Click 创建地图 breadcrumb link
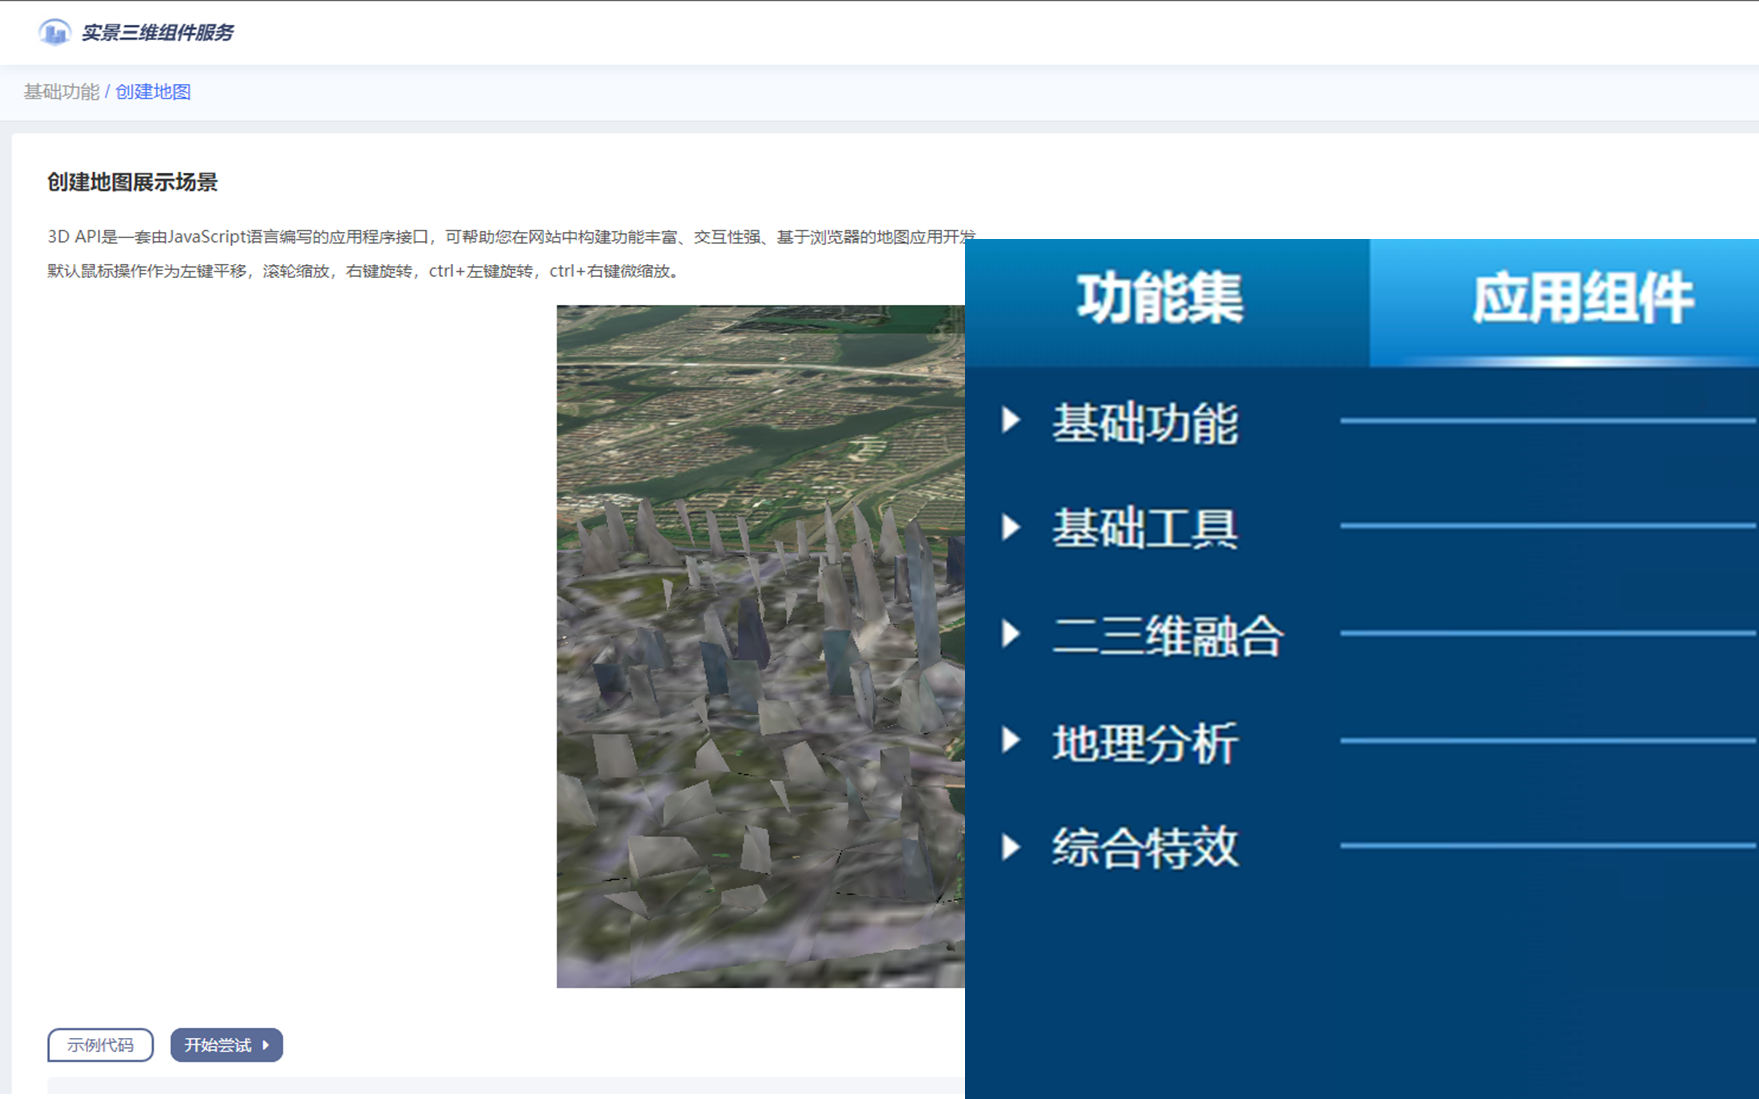Screen dimensions: 1759x1099 (153, 92)
